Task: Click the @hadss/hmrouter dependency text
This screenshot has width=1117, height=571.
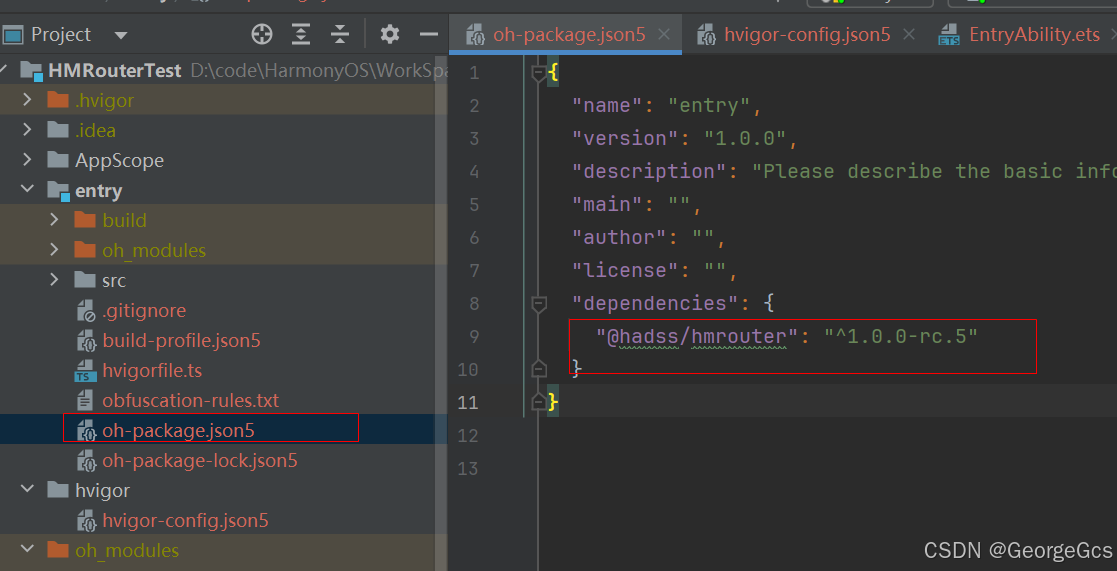Action: (x=696, y=336)
